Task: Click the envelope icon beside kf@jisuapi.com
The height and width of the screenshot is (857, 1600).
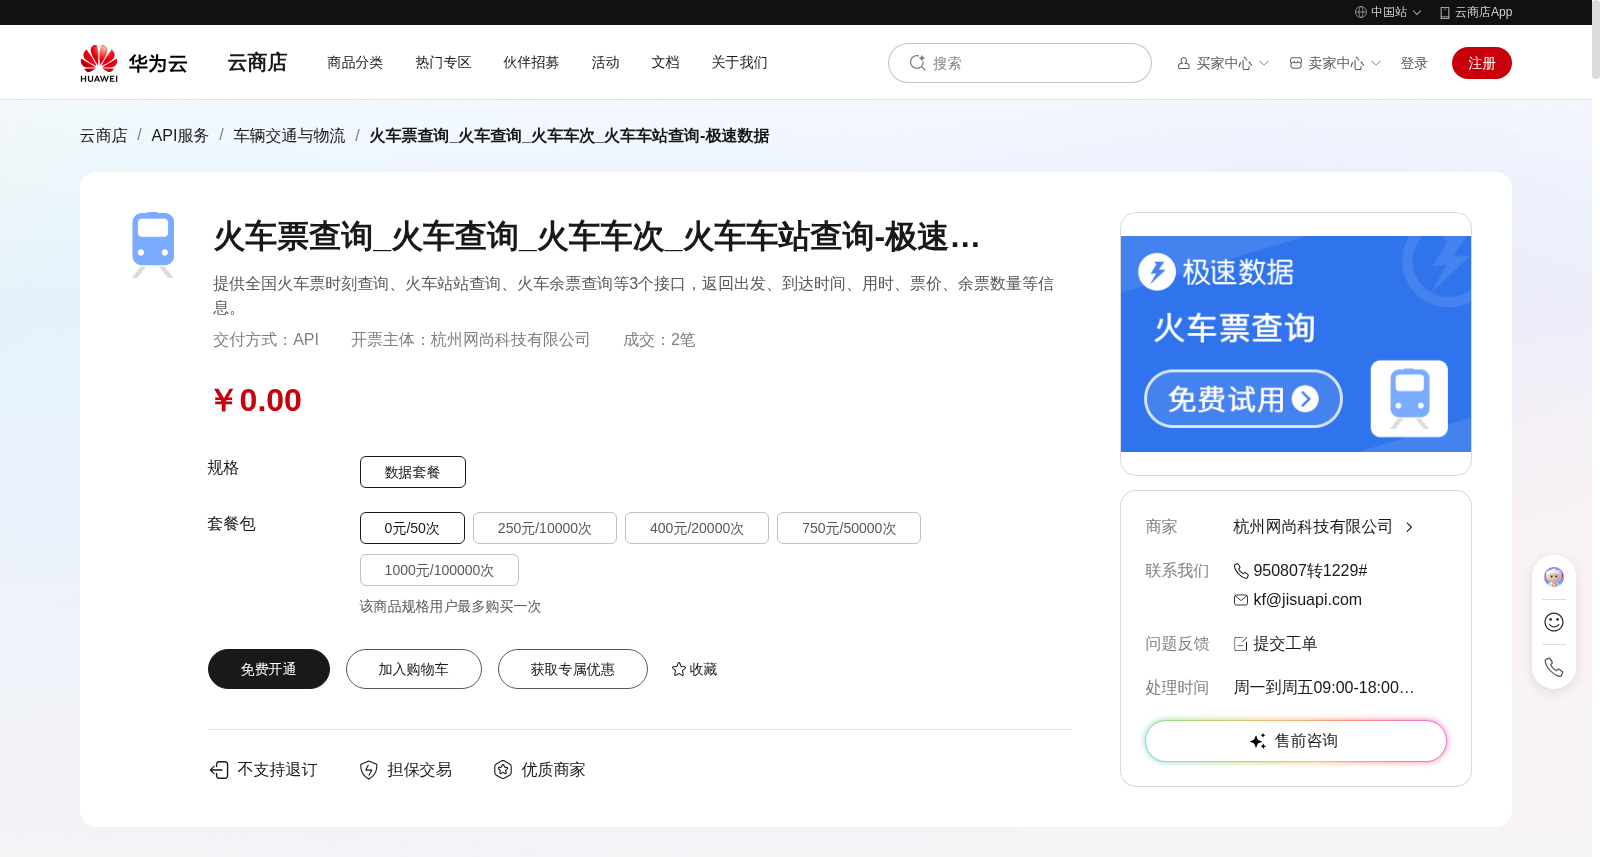Action: [1241, 600]
